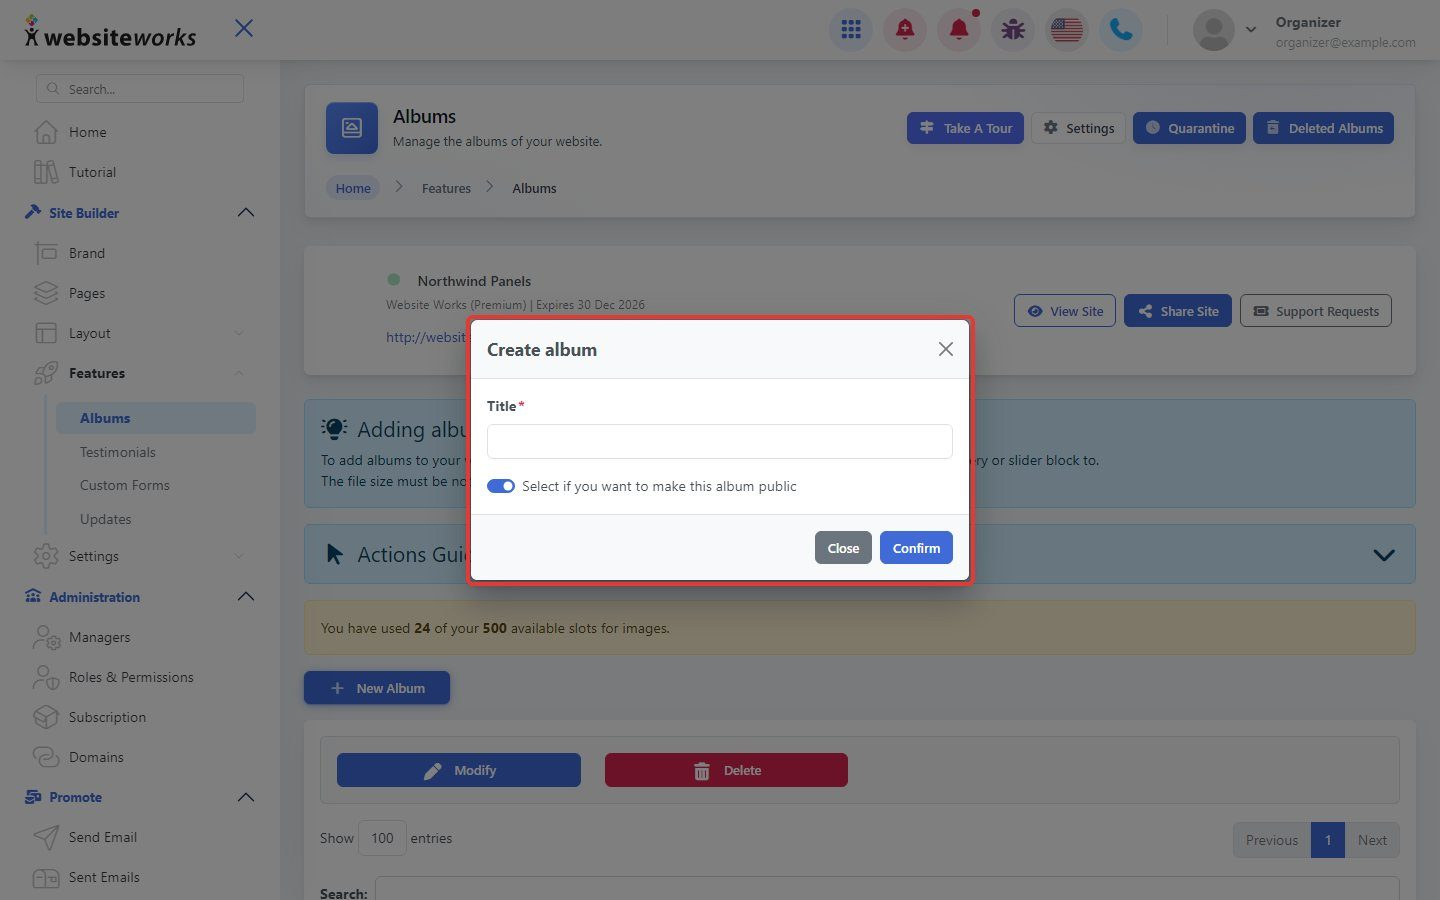Collapse the Administration section
The height and width of the screenshot is (900, 1440).
(246, 597)
